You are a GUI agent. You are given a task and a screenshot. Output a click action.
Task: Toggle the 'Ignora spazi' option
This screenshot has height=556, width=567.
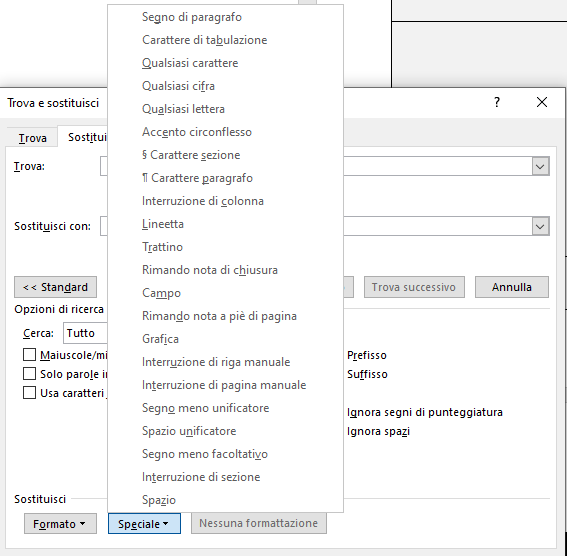tap(378, 431)
